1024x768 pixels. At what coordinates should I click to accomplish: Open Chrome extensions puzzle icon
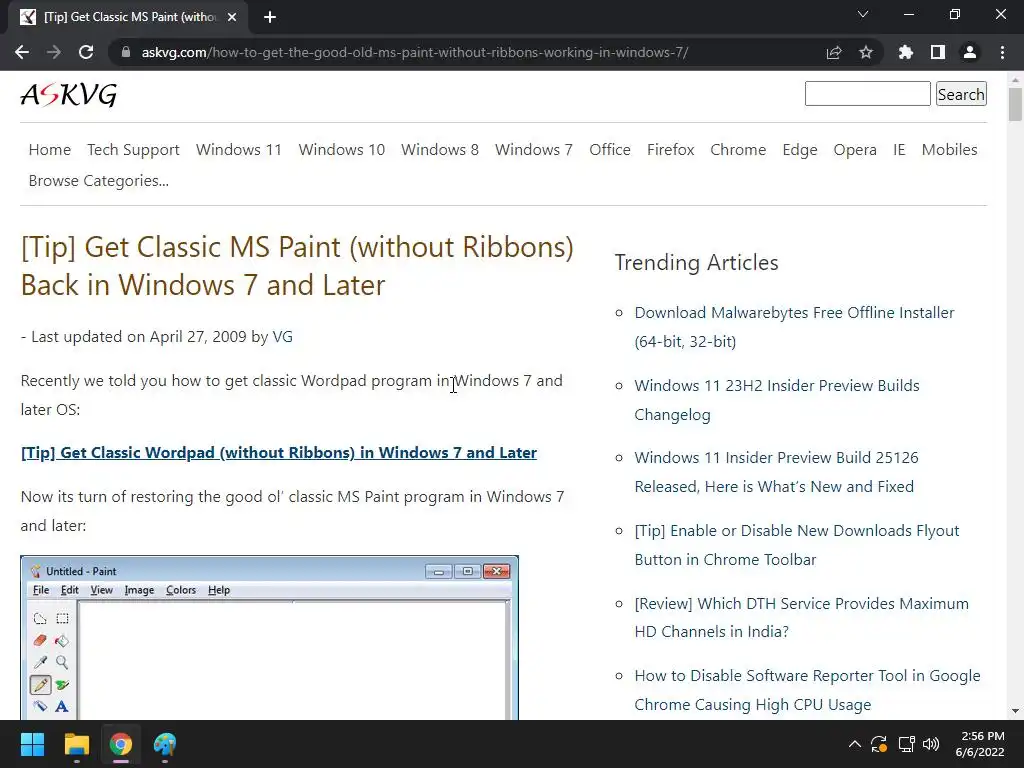tap(905, 52)
